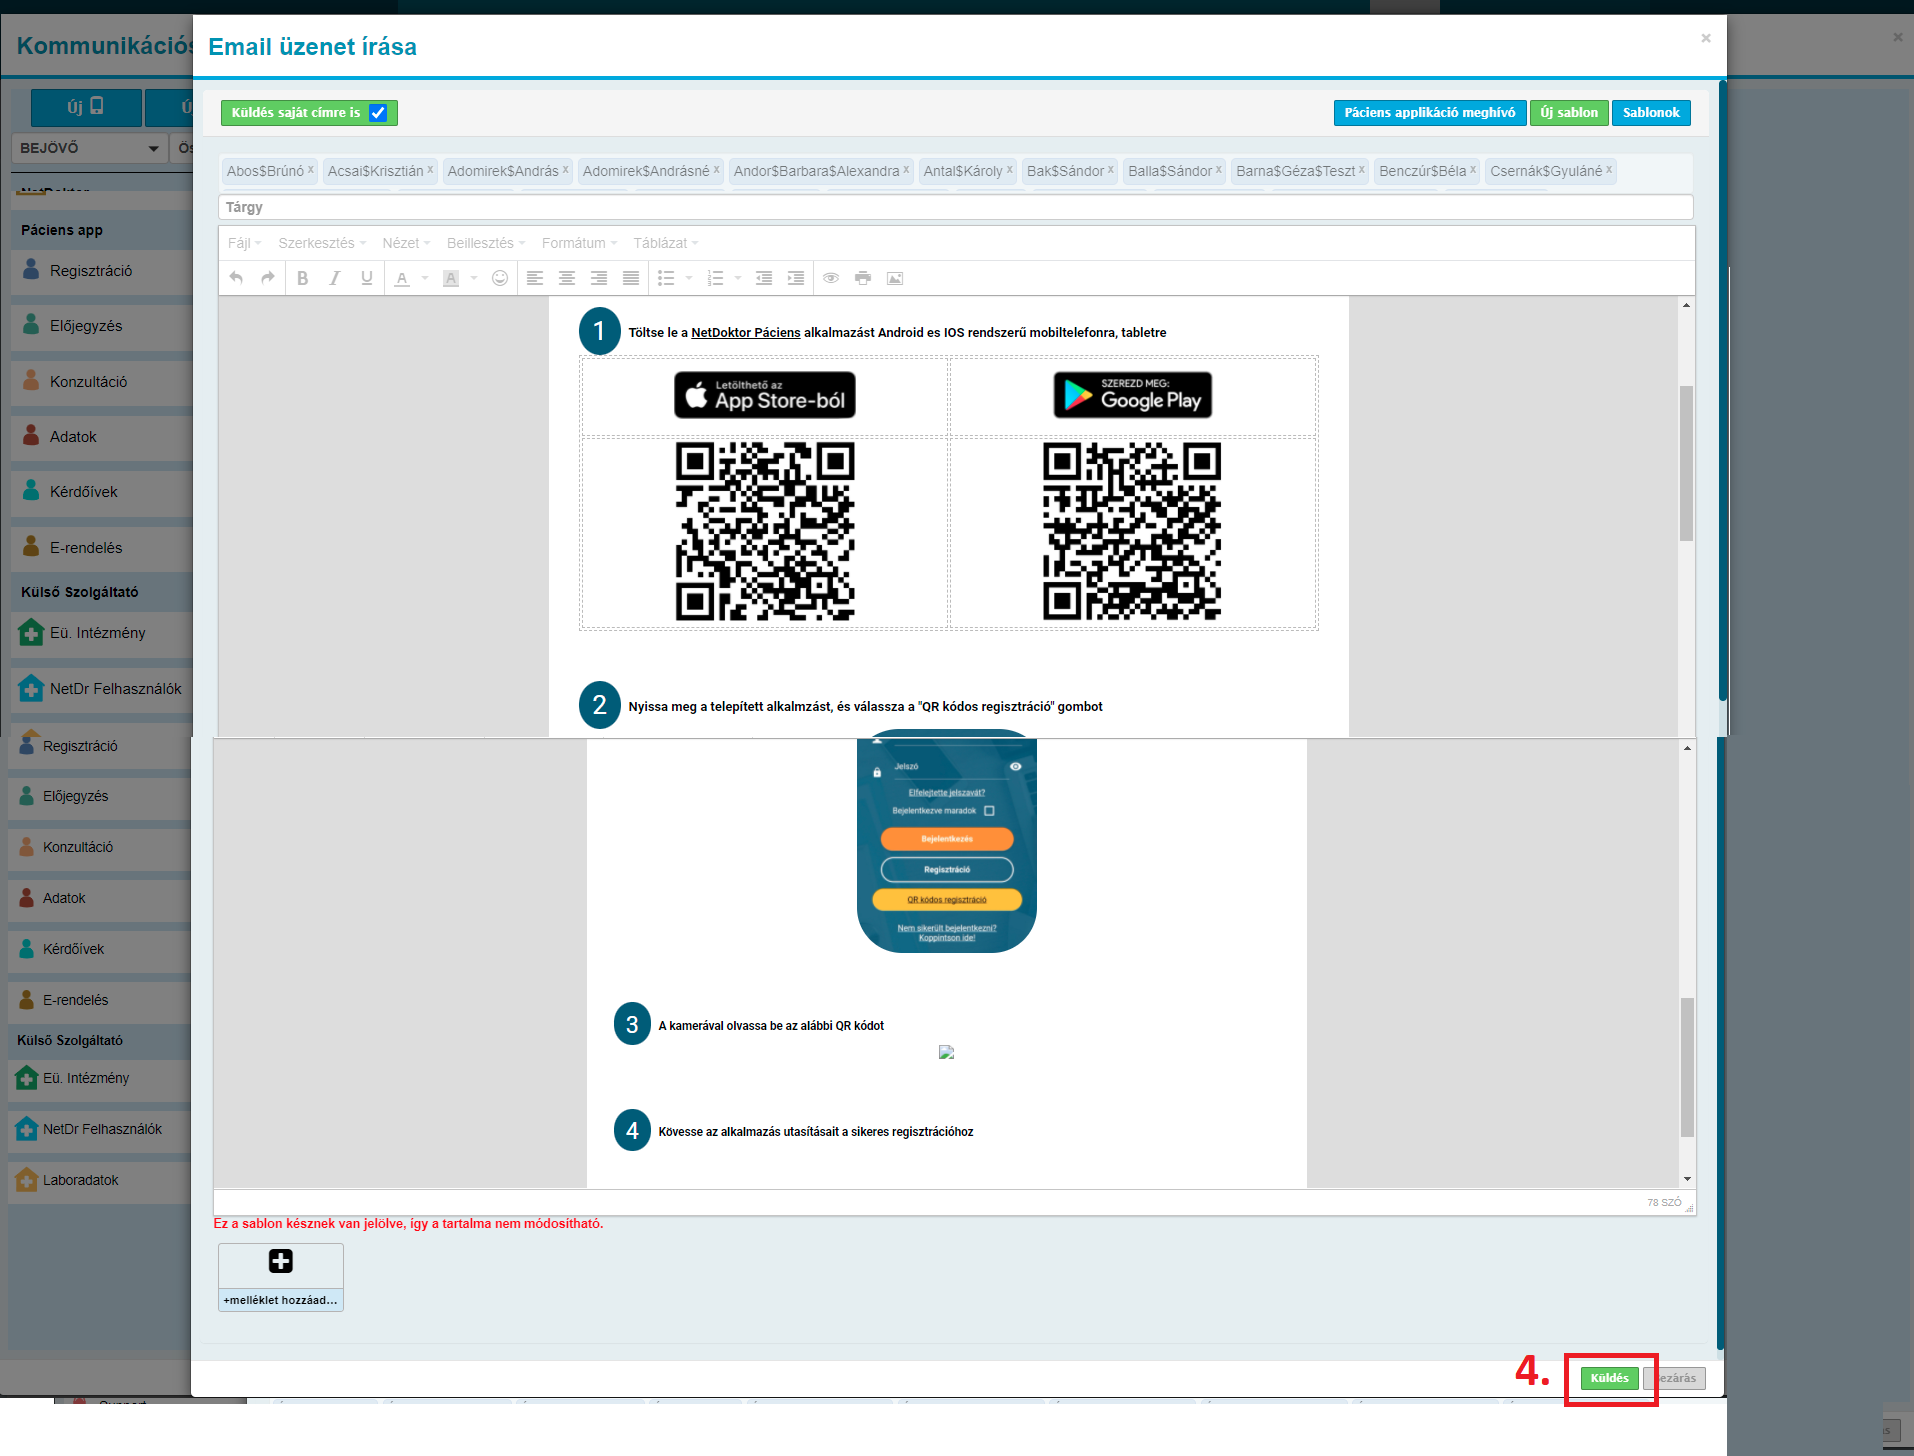Click the '78 SZÓ' word count
This screenshot has width=1914, height=1456.
pos(1664,1203)
